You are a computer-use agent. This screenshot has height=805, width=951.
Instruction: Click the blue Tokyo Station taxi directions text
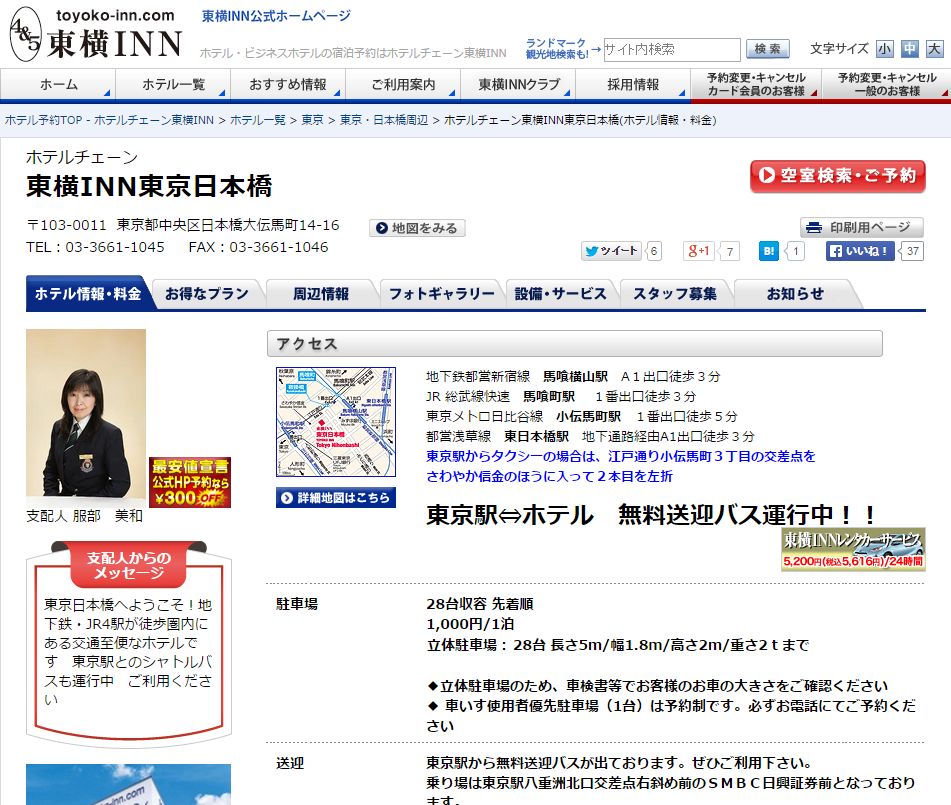pos(620,466)
